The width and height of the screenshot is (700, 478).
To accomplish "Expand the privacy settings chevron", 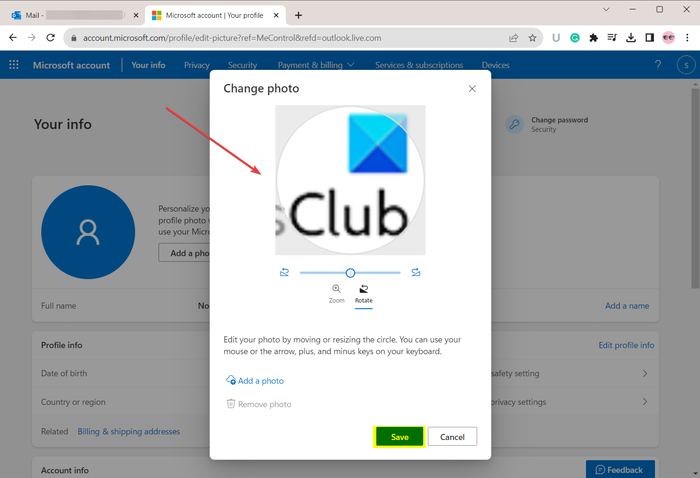I will (x=645, y=402).
